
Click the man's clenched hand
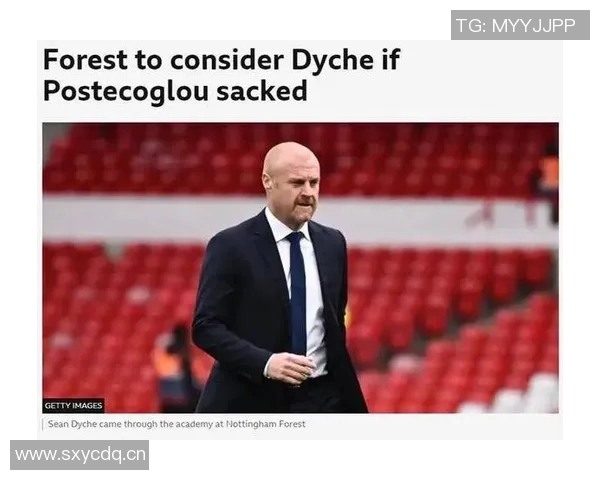pyautogui.click(x=292, y=367)
